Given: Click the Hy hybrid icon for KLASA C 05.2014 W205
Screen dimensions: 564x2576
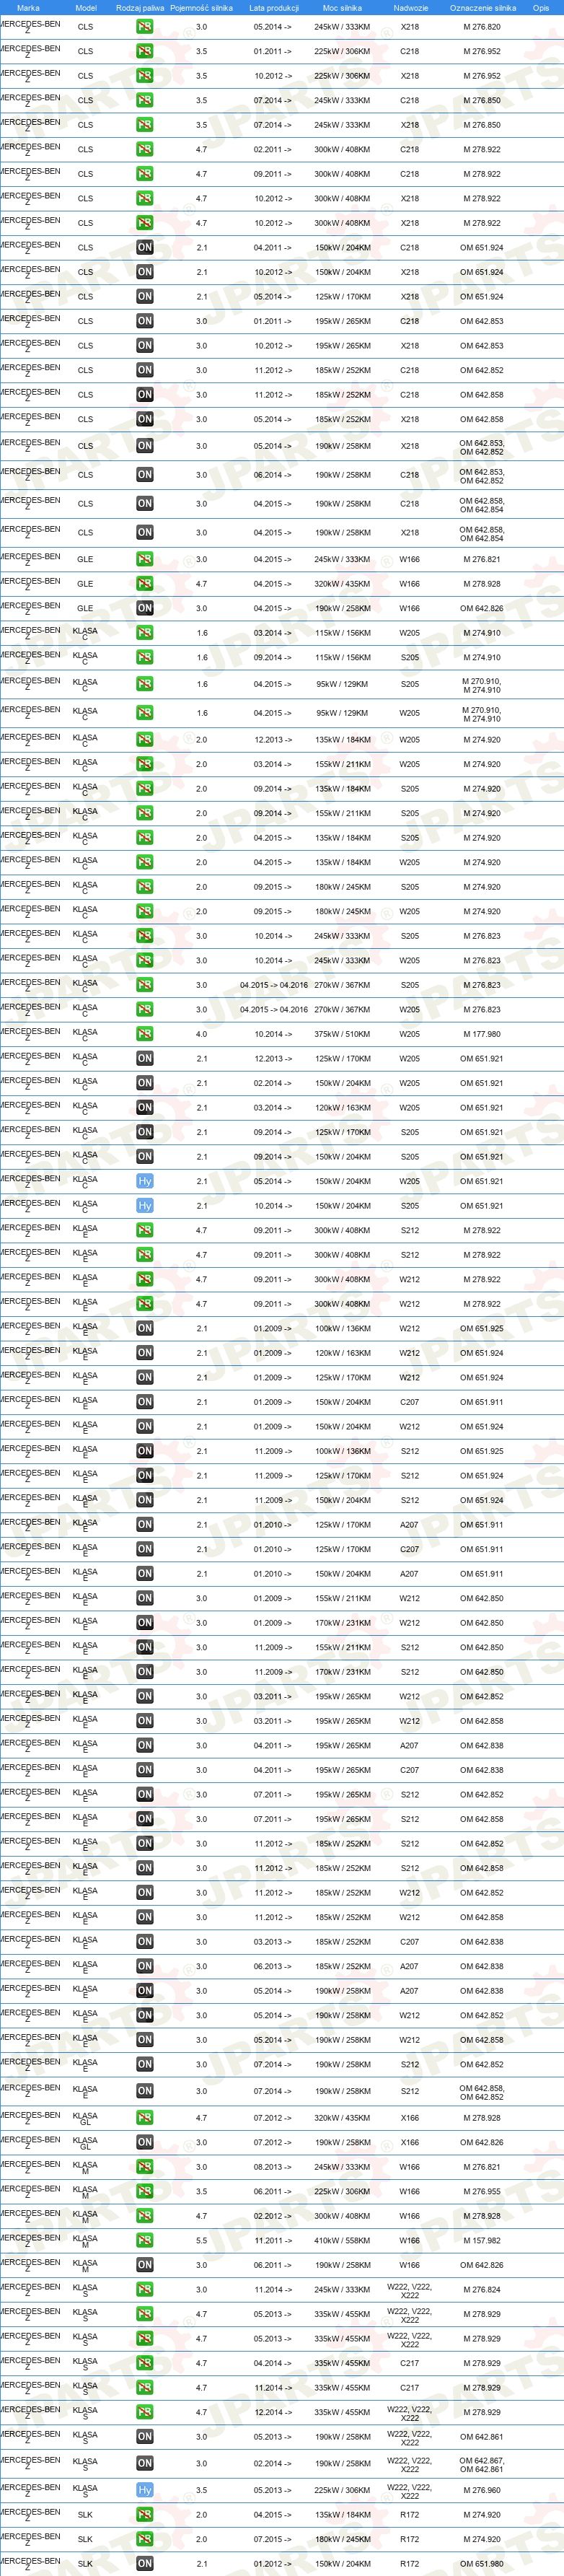Looking at the screenshot, I should tap(145, 1181).
